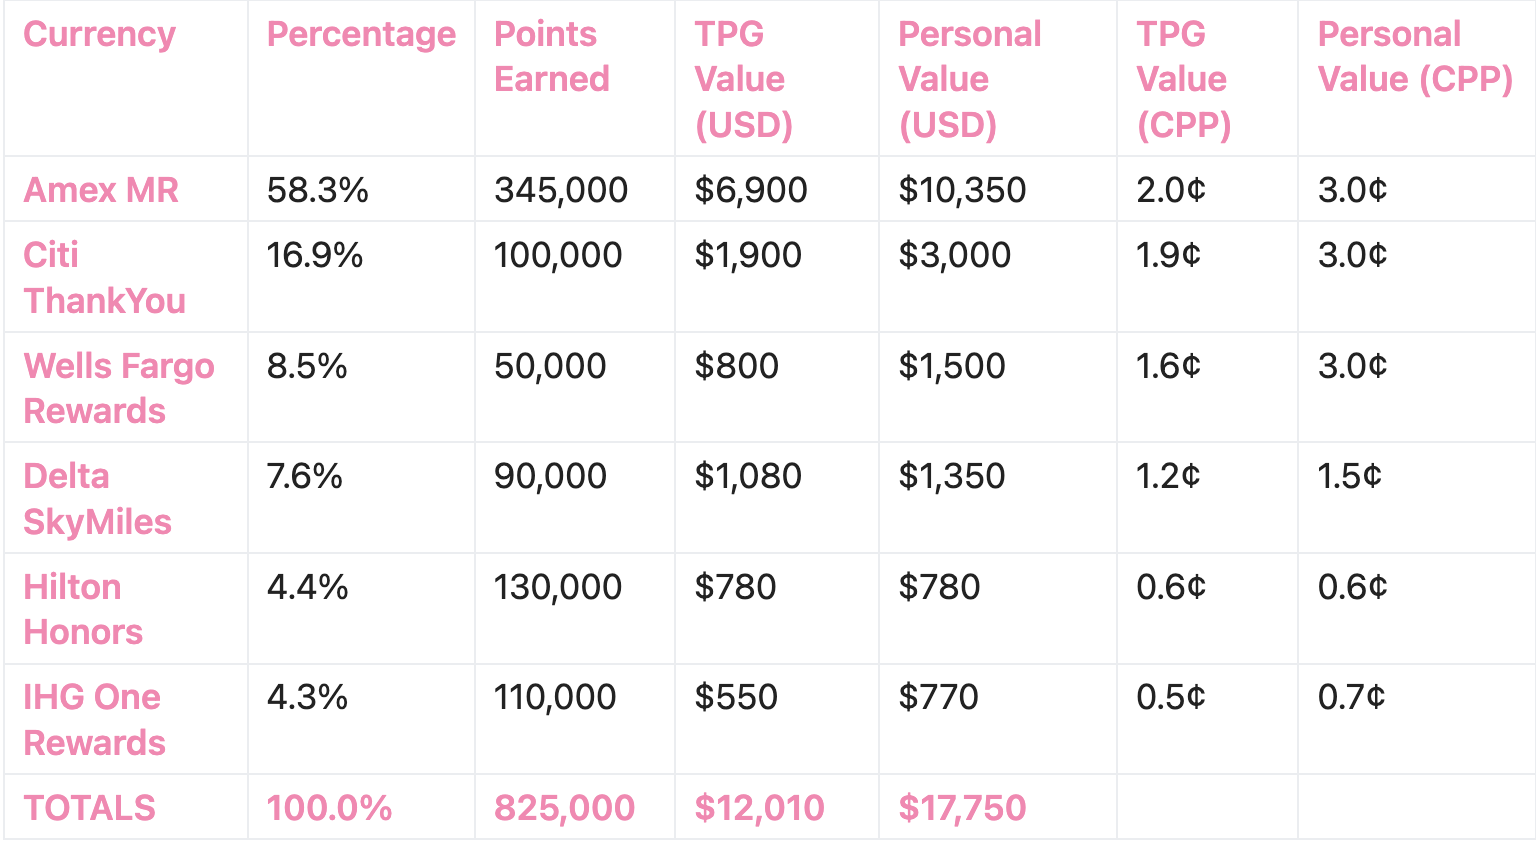Click the Personal Value (USD) header

tap(969, 79)
